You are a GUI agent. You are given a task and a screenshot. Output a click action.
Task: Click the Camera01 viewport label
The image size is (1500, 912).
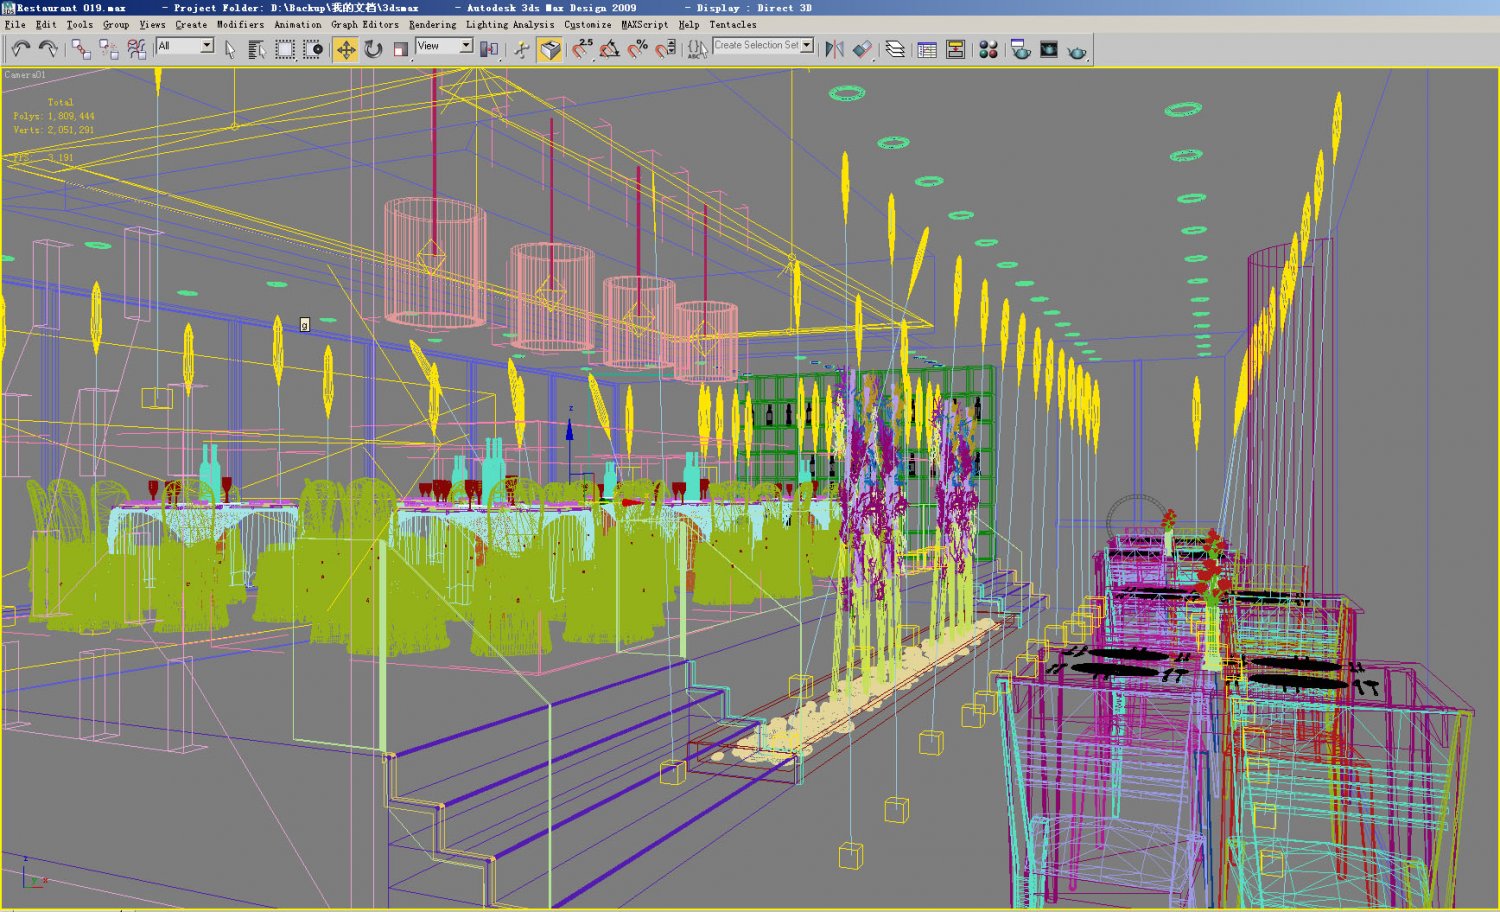[x=25, y=75]
